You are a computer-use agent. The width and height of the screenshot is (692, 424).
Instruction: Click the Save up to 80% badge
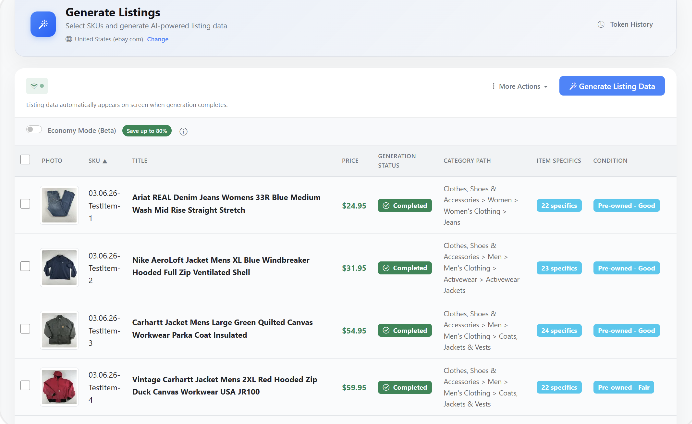[147, 131]
